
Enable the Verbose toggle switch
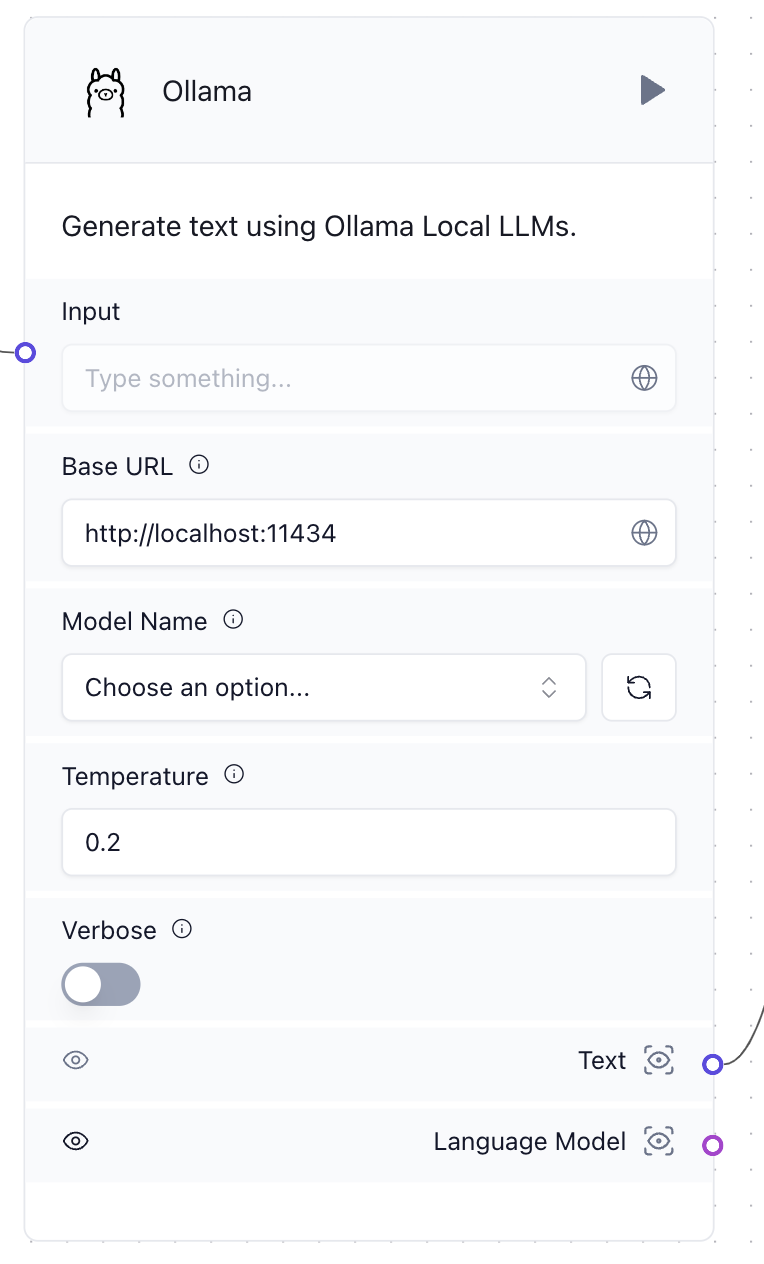tap(101, 984)
